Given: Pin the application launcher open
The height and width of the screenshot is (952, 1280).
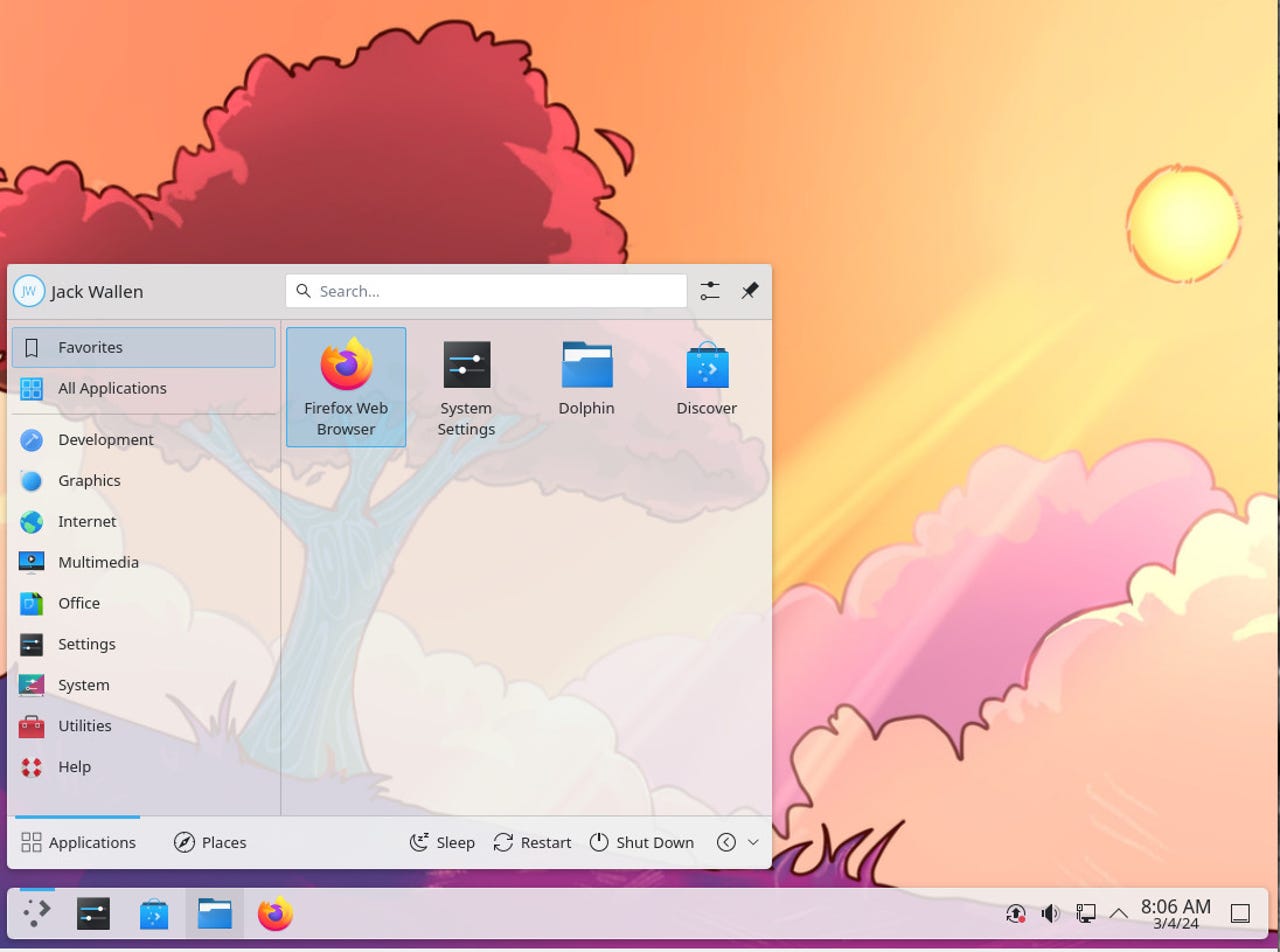Looking at the screenshot, I should (749, 291).
